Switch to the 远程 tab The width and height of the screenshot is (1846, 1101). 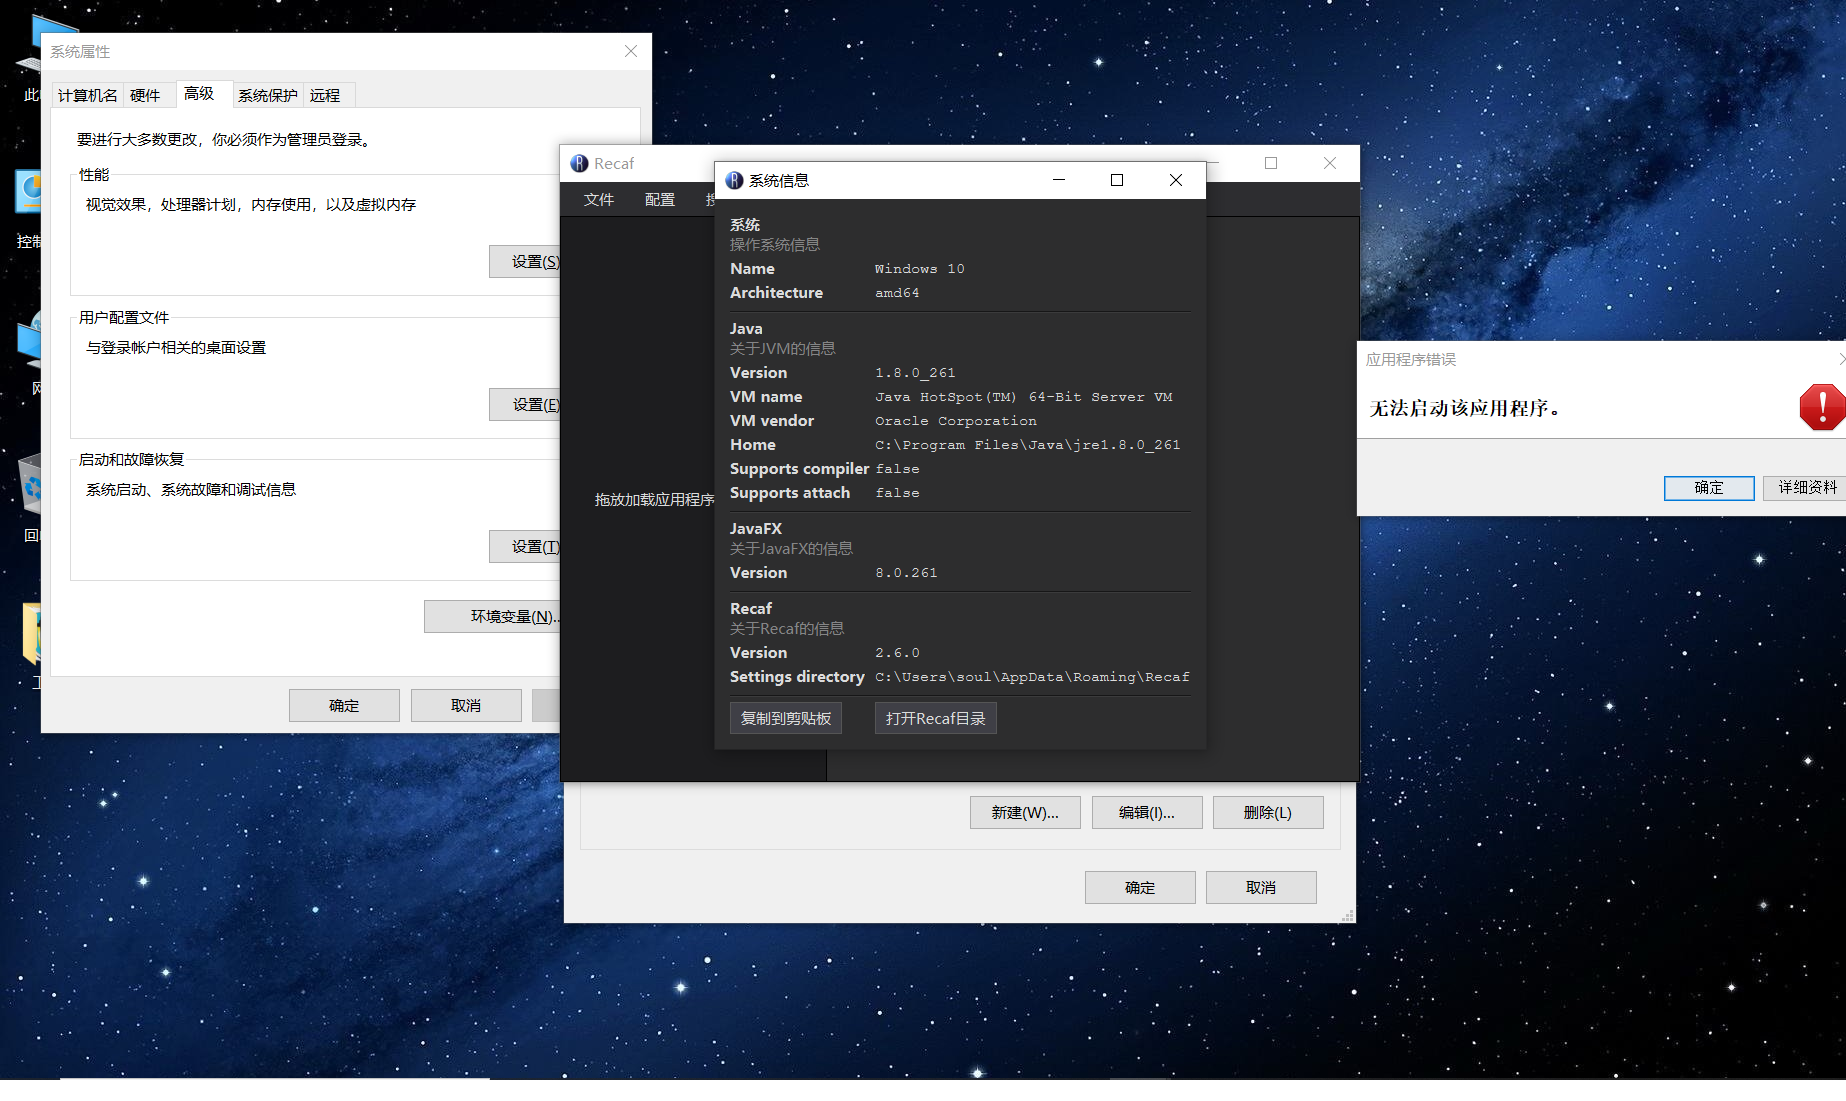click(326, 94)
